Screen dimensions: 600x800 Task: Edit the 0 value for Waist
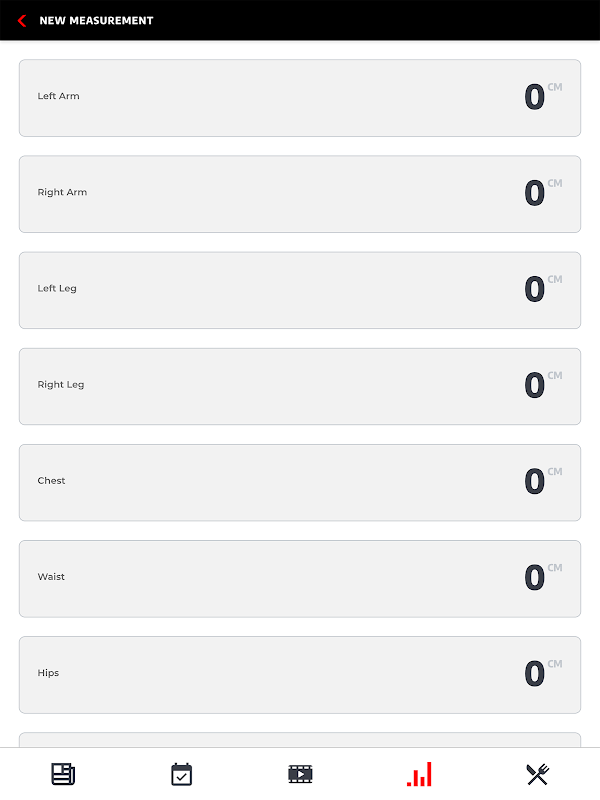point(534,578)
